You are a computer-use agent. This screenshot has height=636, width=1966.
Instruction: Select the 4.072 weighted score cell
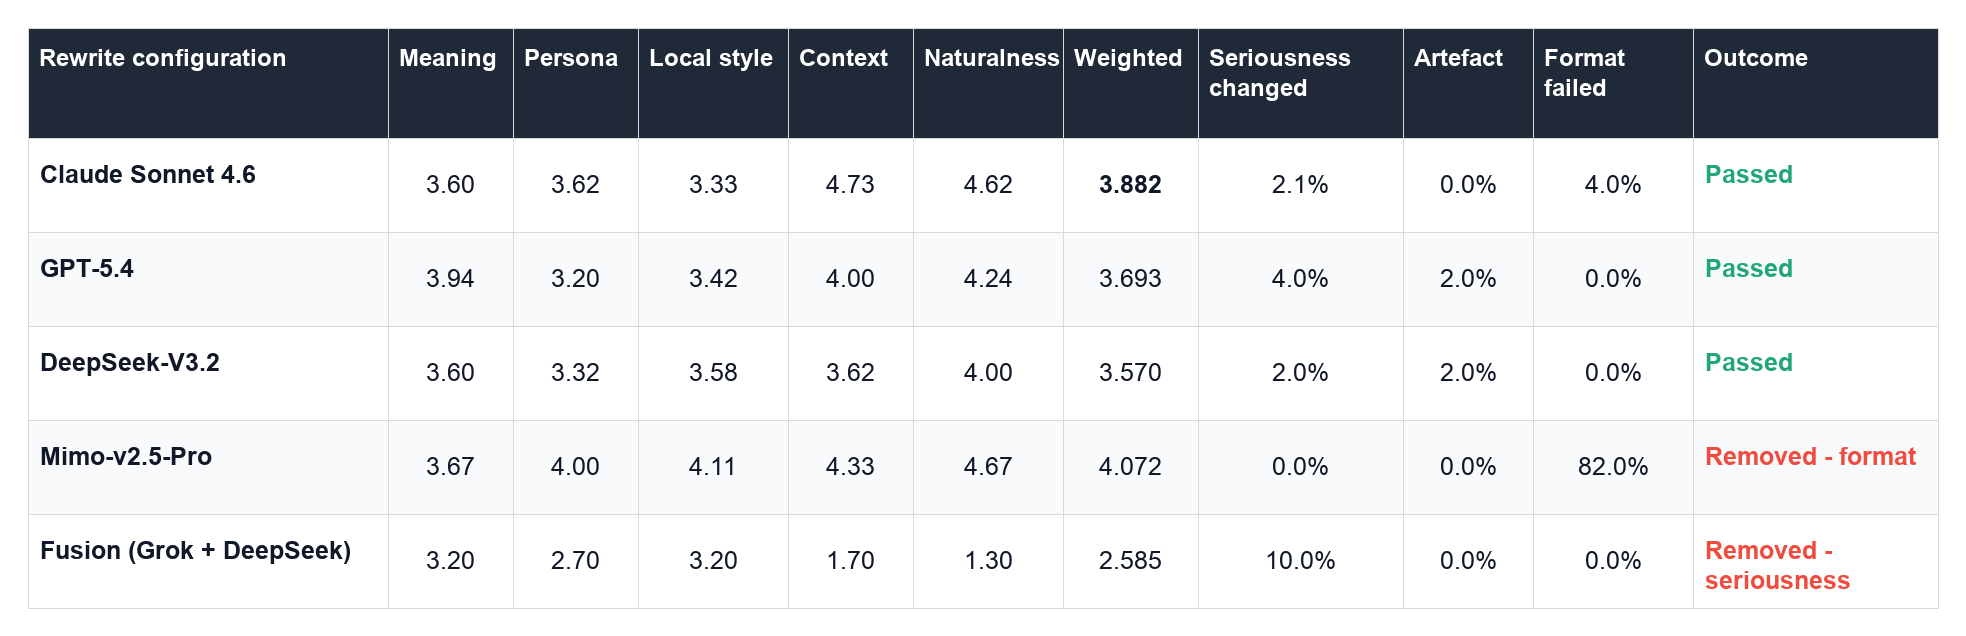click(x=1130, y=467)
